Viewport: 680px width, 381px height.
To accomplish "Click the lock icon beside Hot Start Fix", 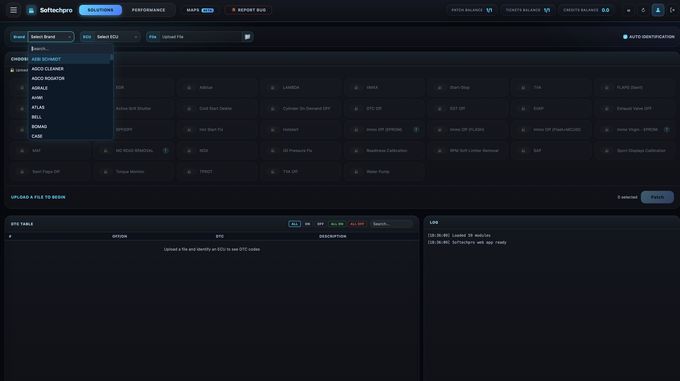I will [189, 130].
